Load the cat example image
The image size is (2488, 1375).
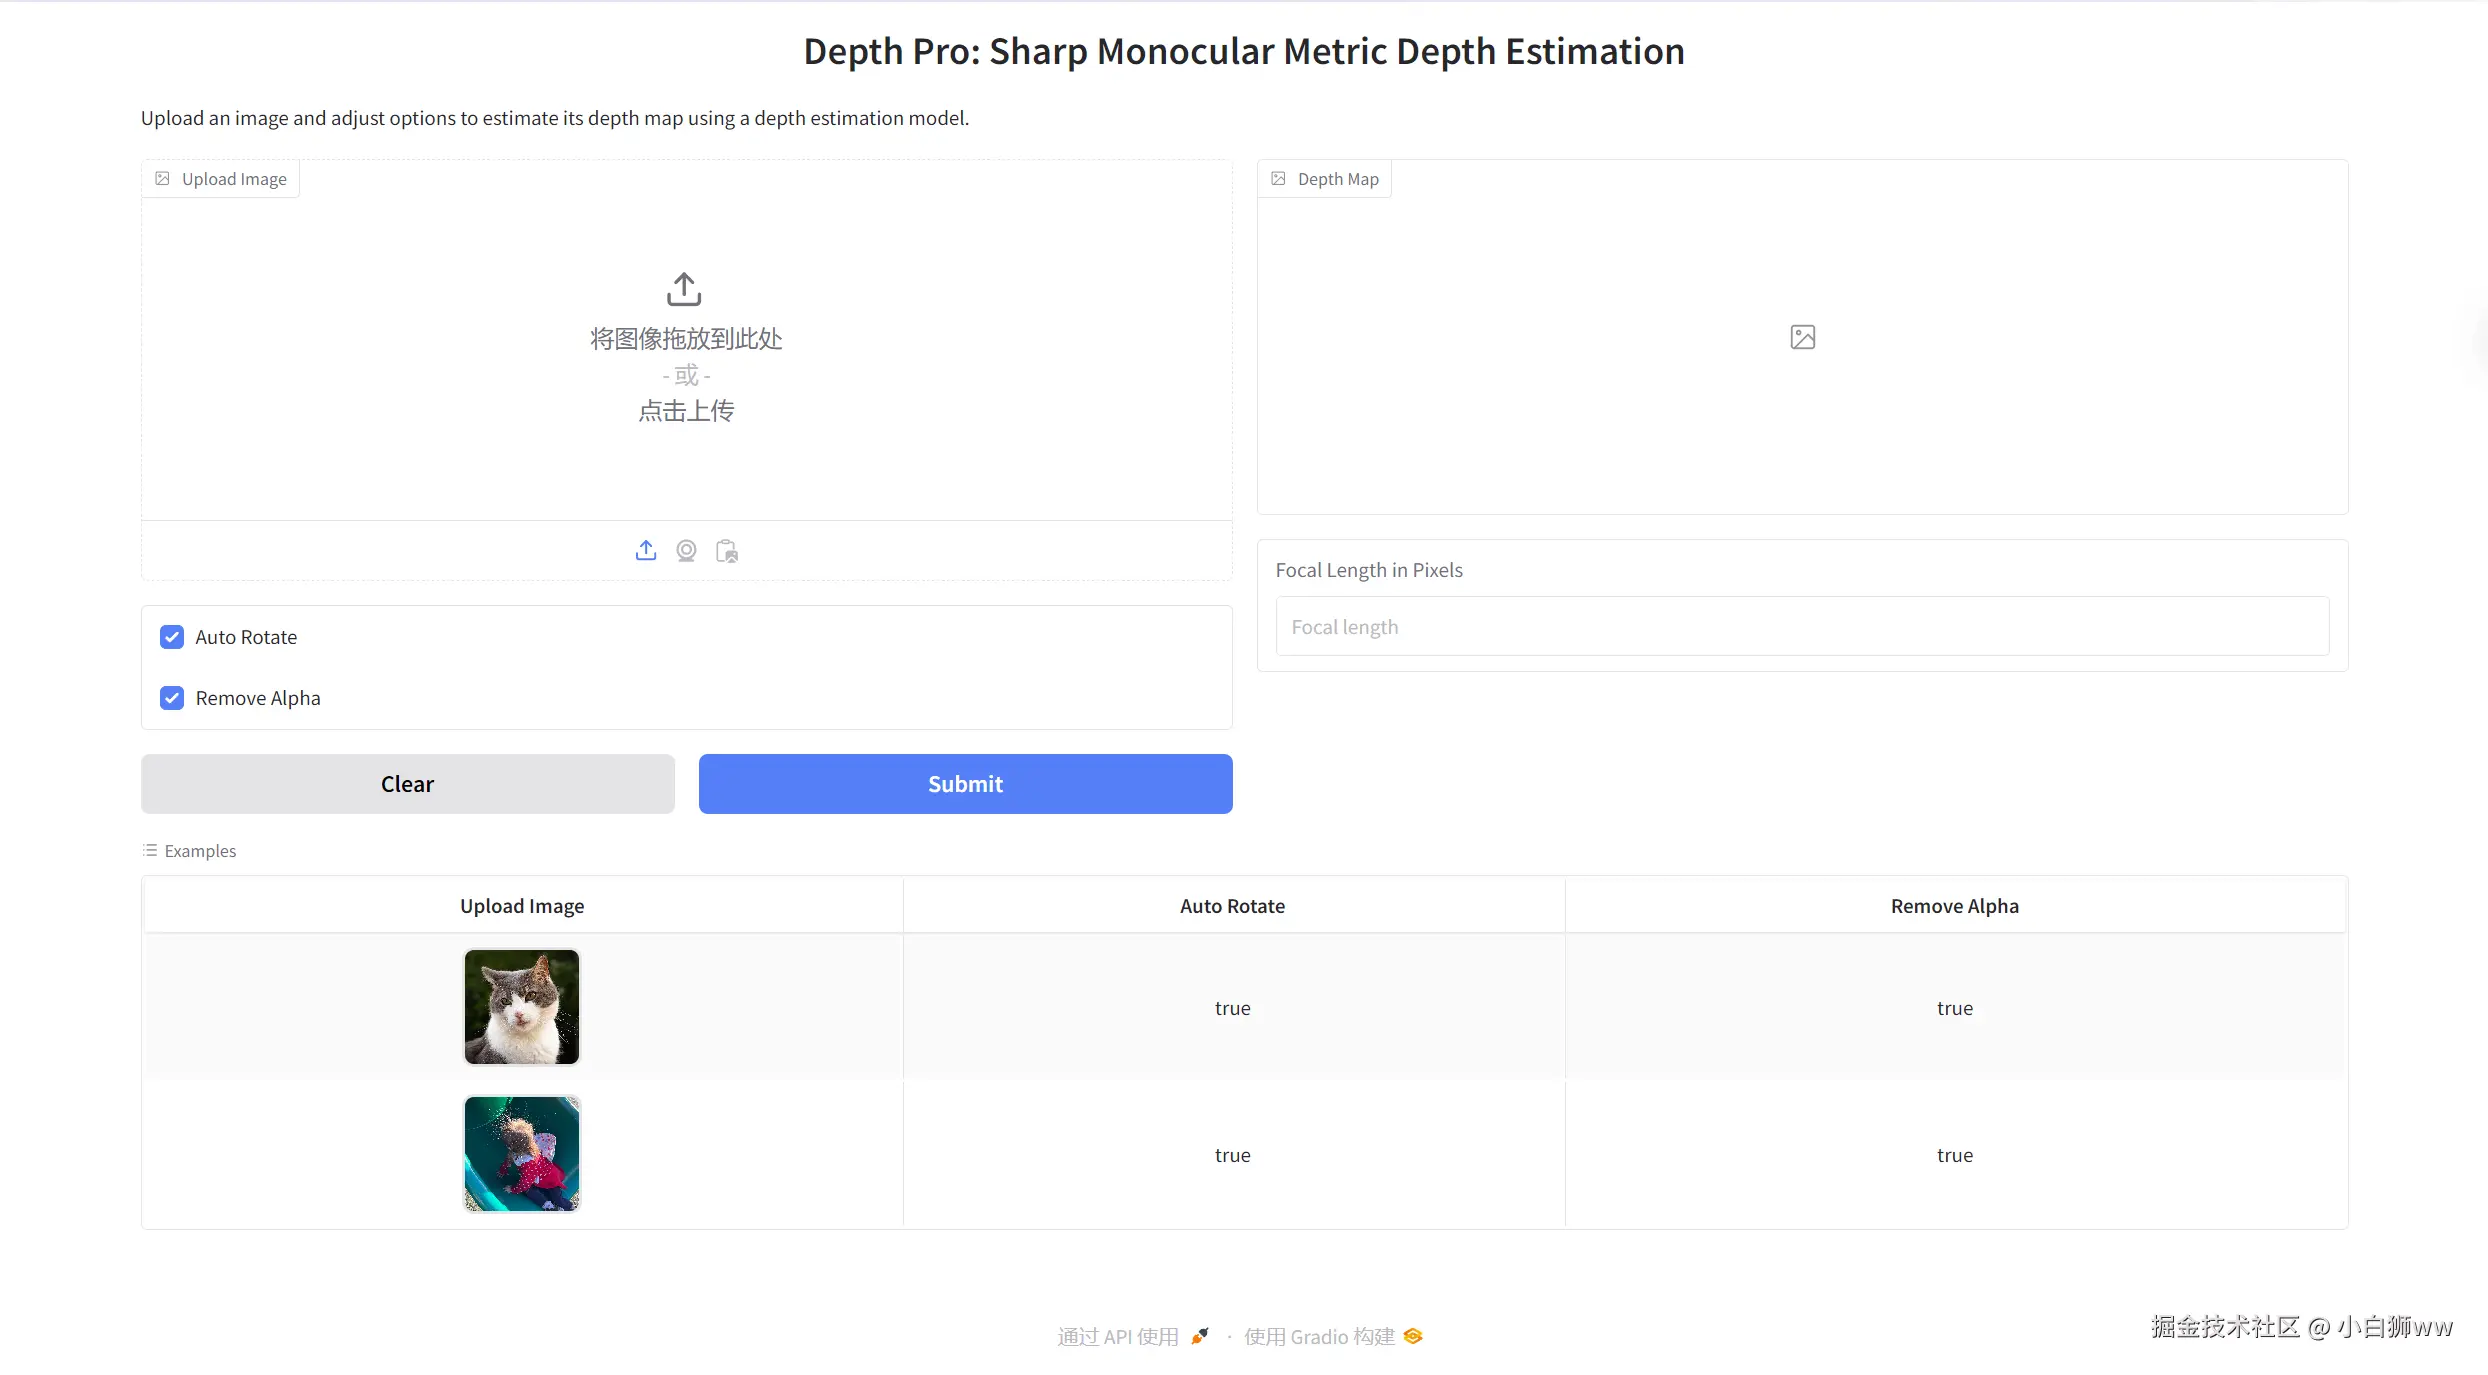point(522,1007)
